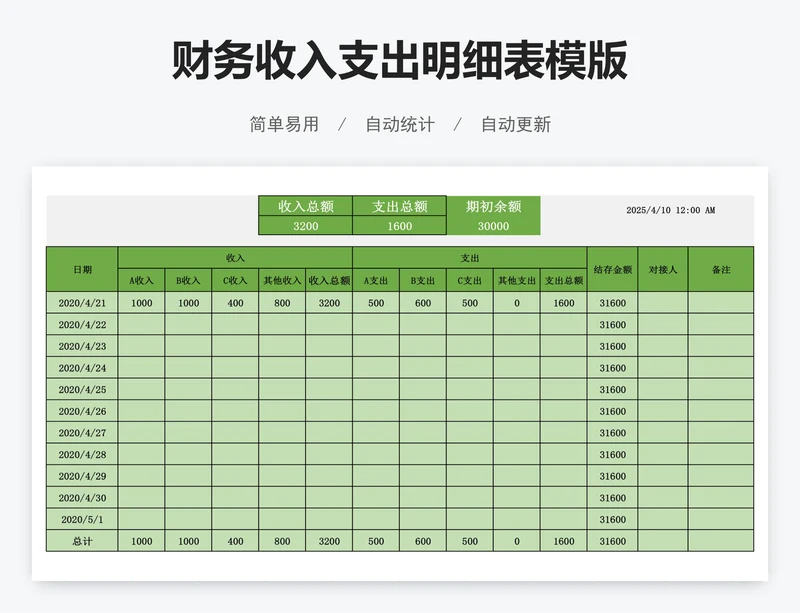Click the 2020/5/1 date cell
Image resolution: width=800 pixels, height=613 pixels.
[82, 520]
